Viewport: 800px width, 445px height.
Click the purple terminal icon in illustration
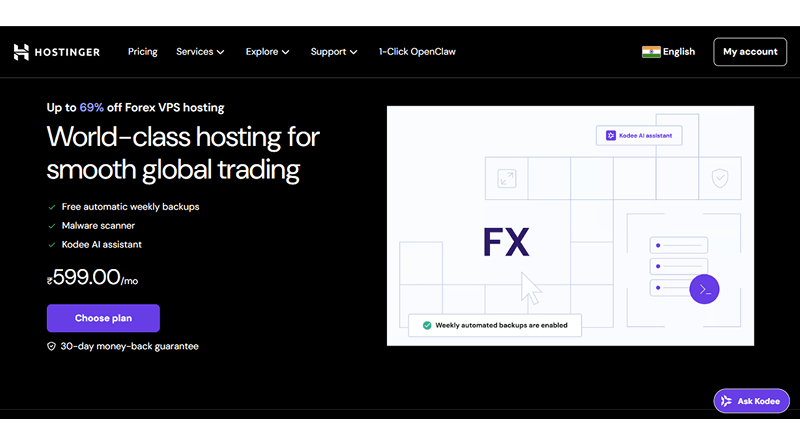(704, 289)
